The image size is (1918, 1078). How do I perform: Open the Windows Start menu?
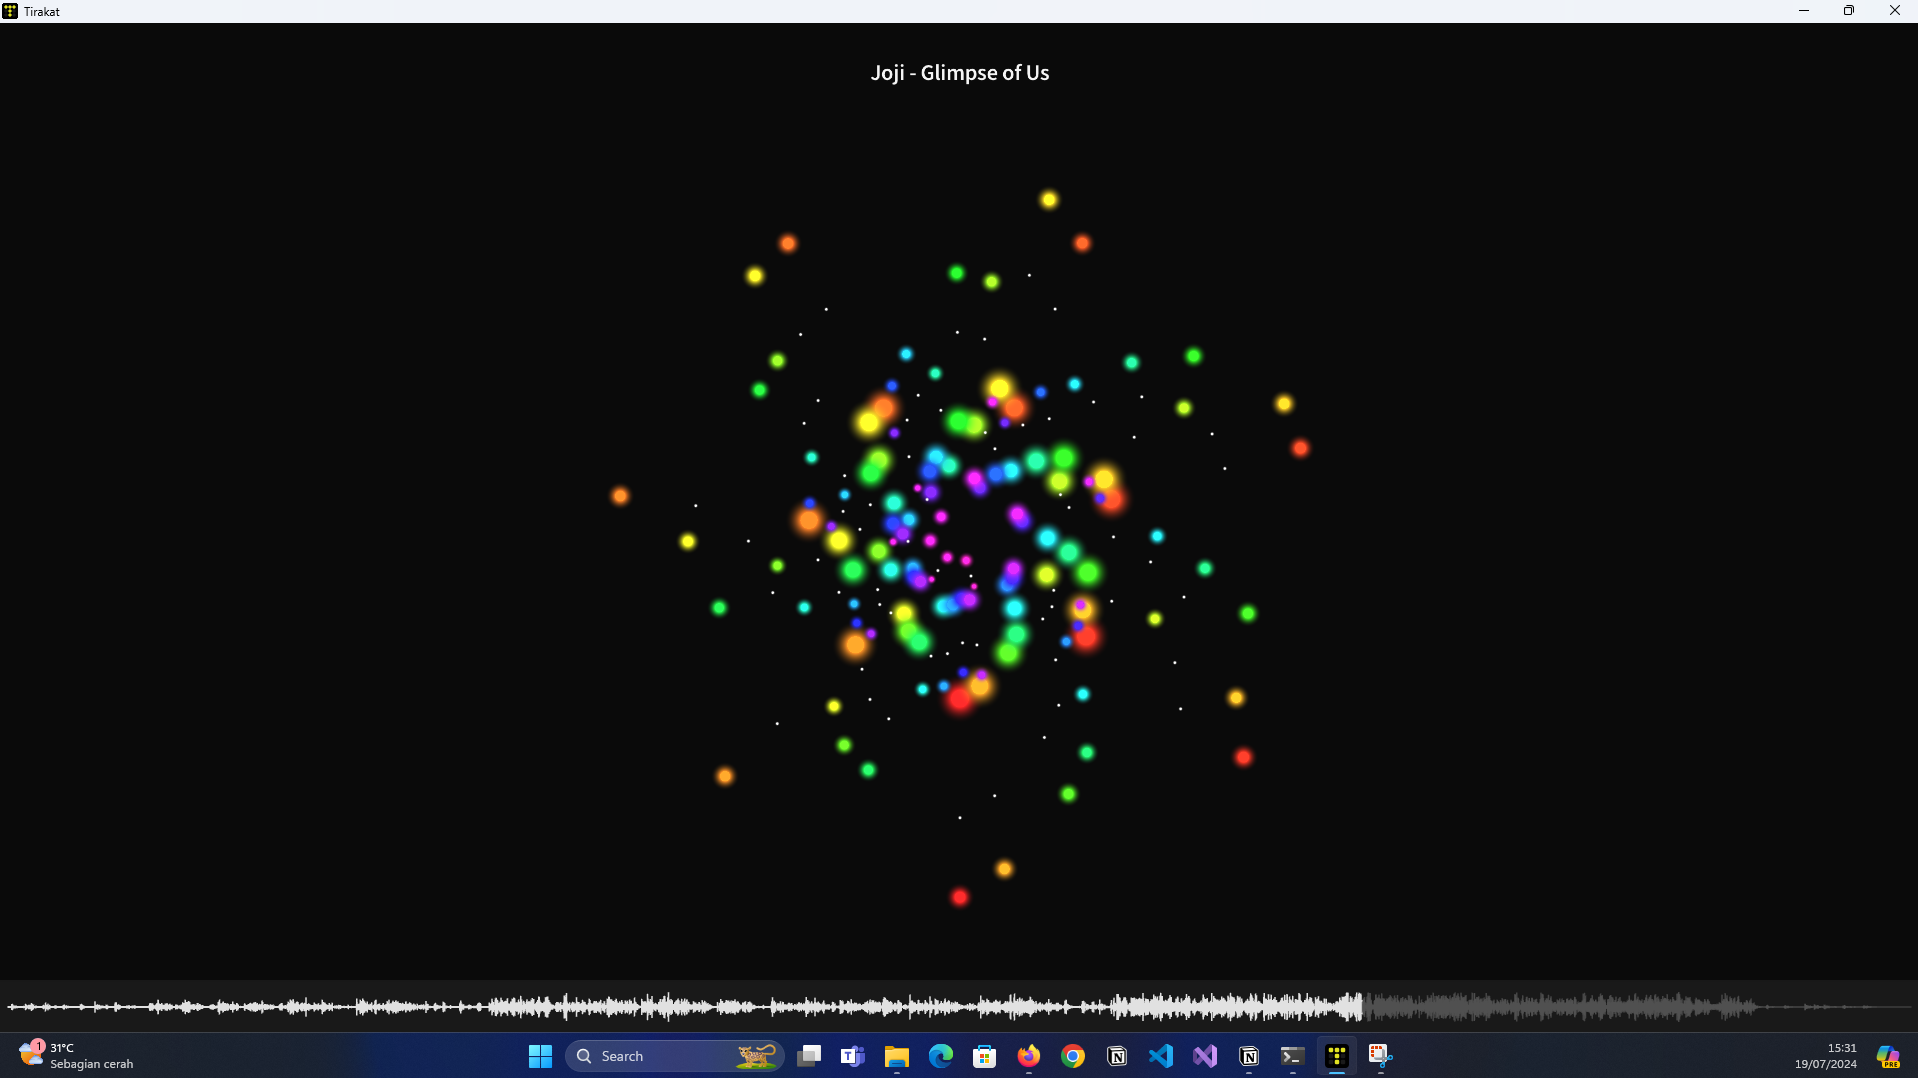pos(540,1056)
